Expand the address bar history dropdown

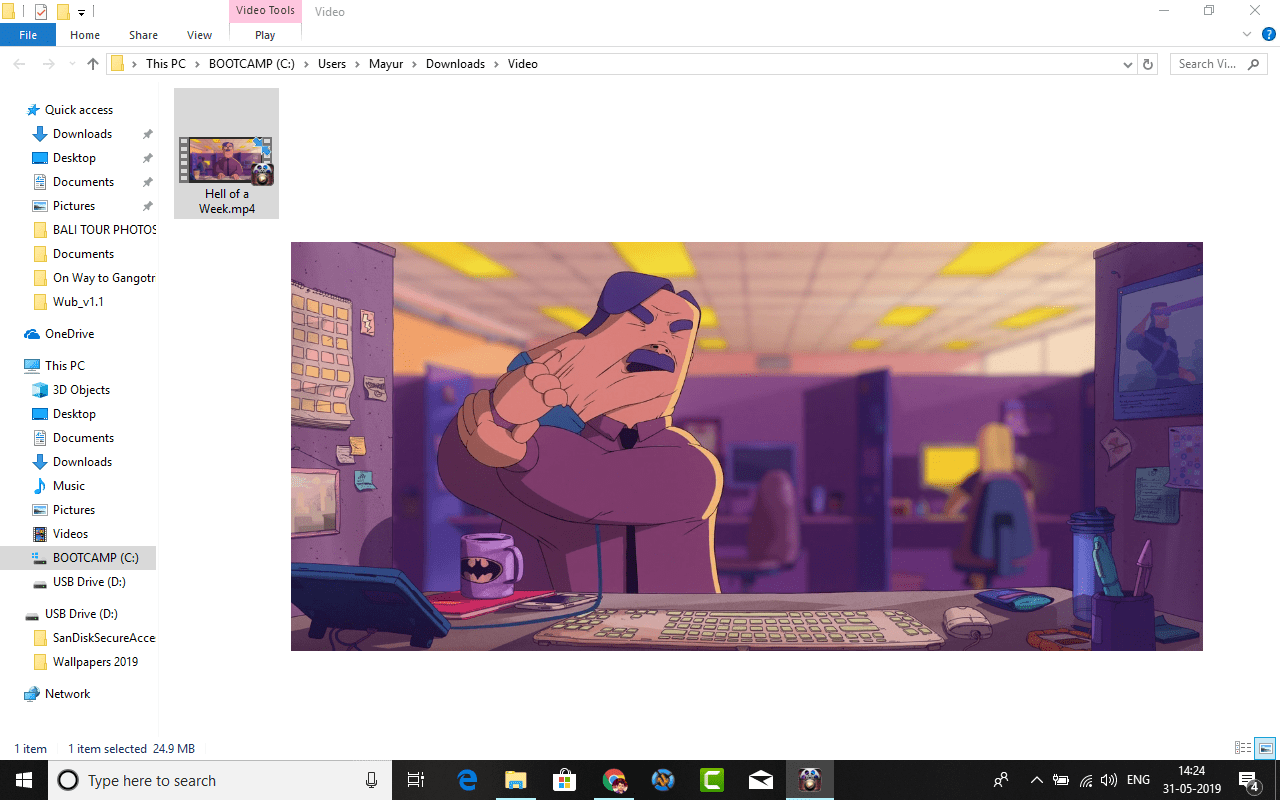pyautogui.click(x=1127, y=64)
